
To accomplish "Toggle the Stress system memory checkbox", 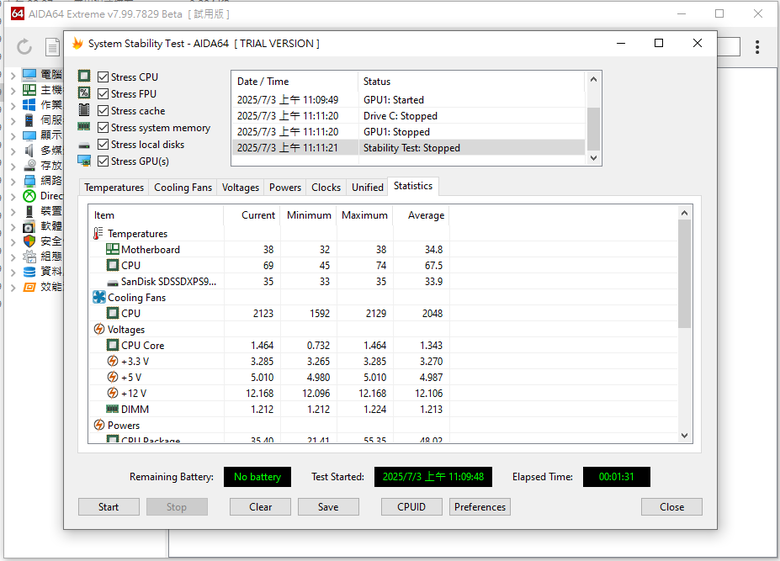I will (103, 127).
